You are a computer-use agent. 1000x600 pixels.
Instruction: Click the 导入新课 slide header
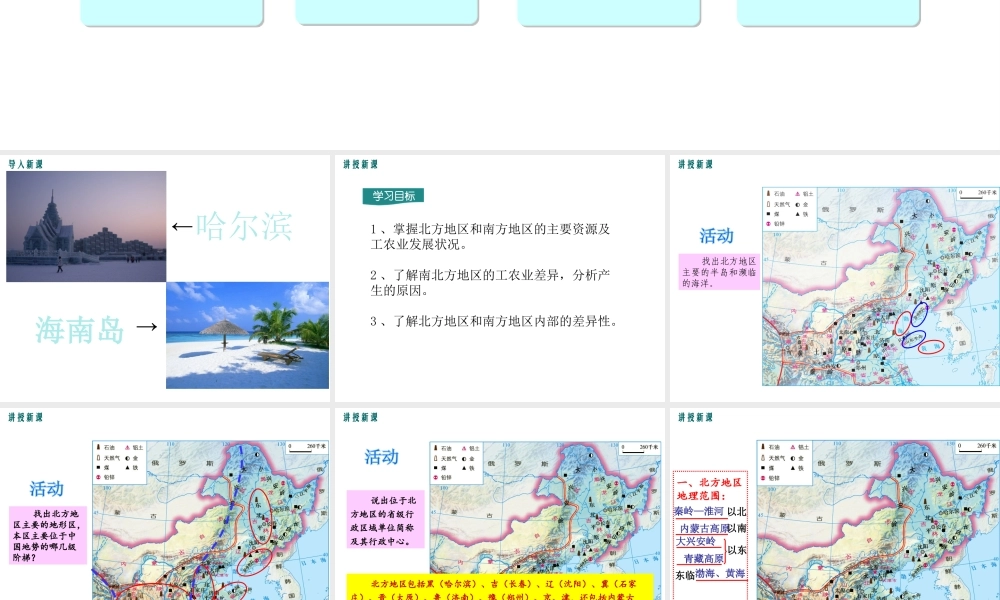tap(26, 164)
